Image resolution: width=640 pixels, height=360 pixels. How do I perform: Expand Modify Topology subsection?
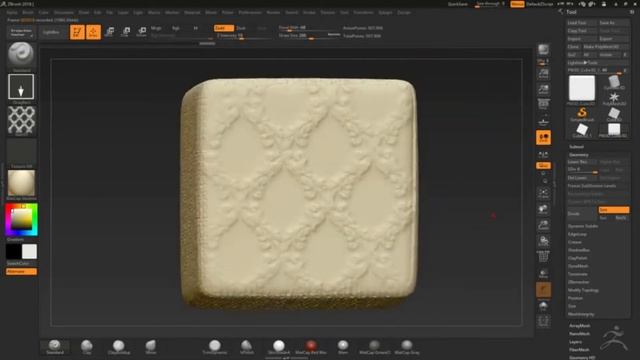pos(583,290)
